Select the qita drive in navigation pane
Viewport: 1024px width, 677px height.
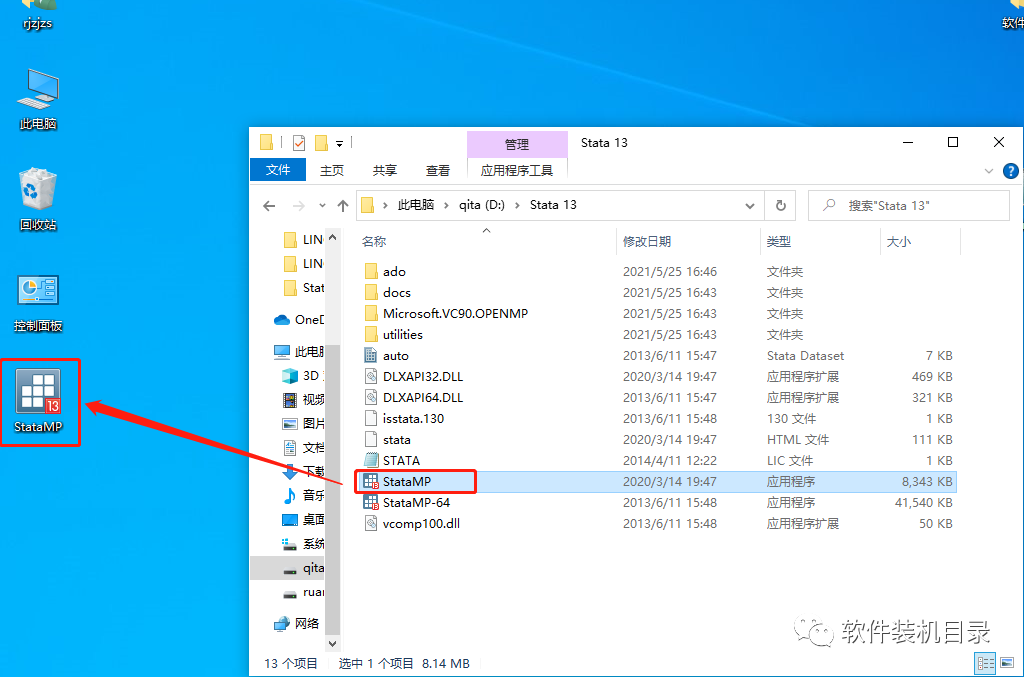303,568
